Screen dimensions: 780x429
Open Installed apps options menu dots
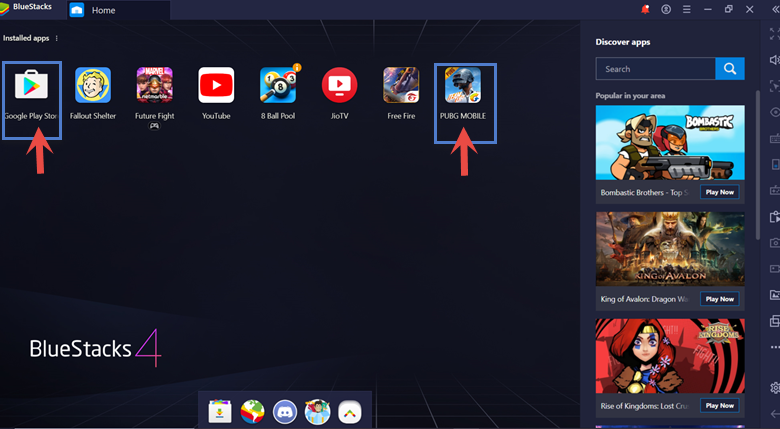pyautogui.click(x=57, y=38)
